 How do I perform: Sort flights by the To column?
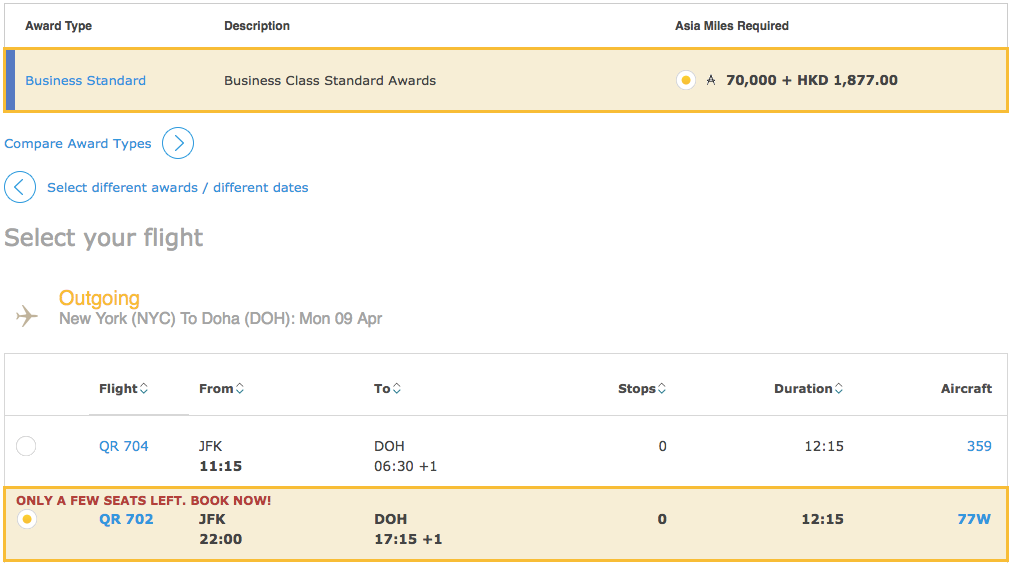(387, 389)
